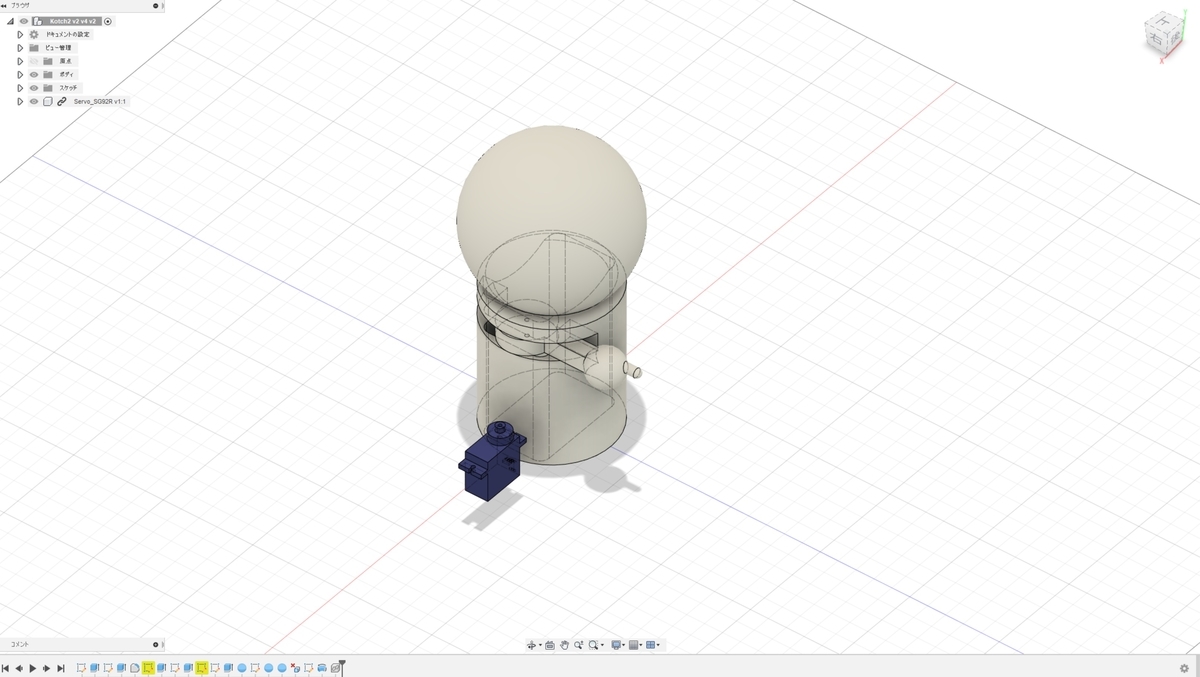The width and height of the screenshot is (1200, 677).
Task: Select the gray rounded shell feature in timeline
Action: (x=135, y=667)
